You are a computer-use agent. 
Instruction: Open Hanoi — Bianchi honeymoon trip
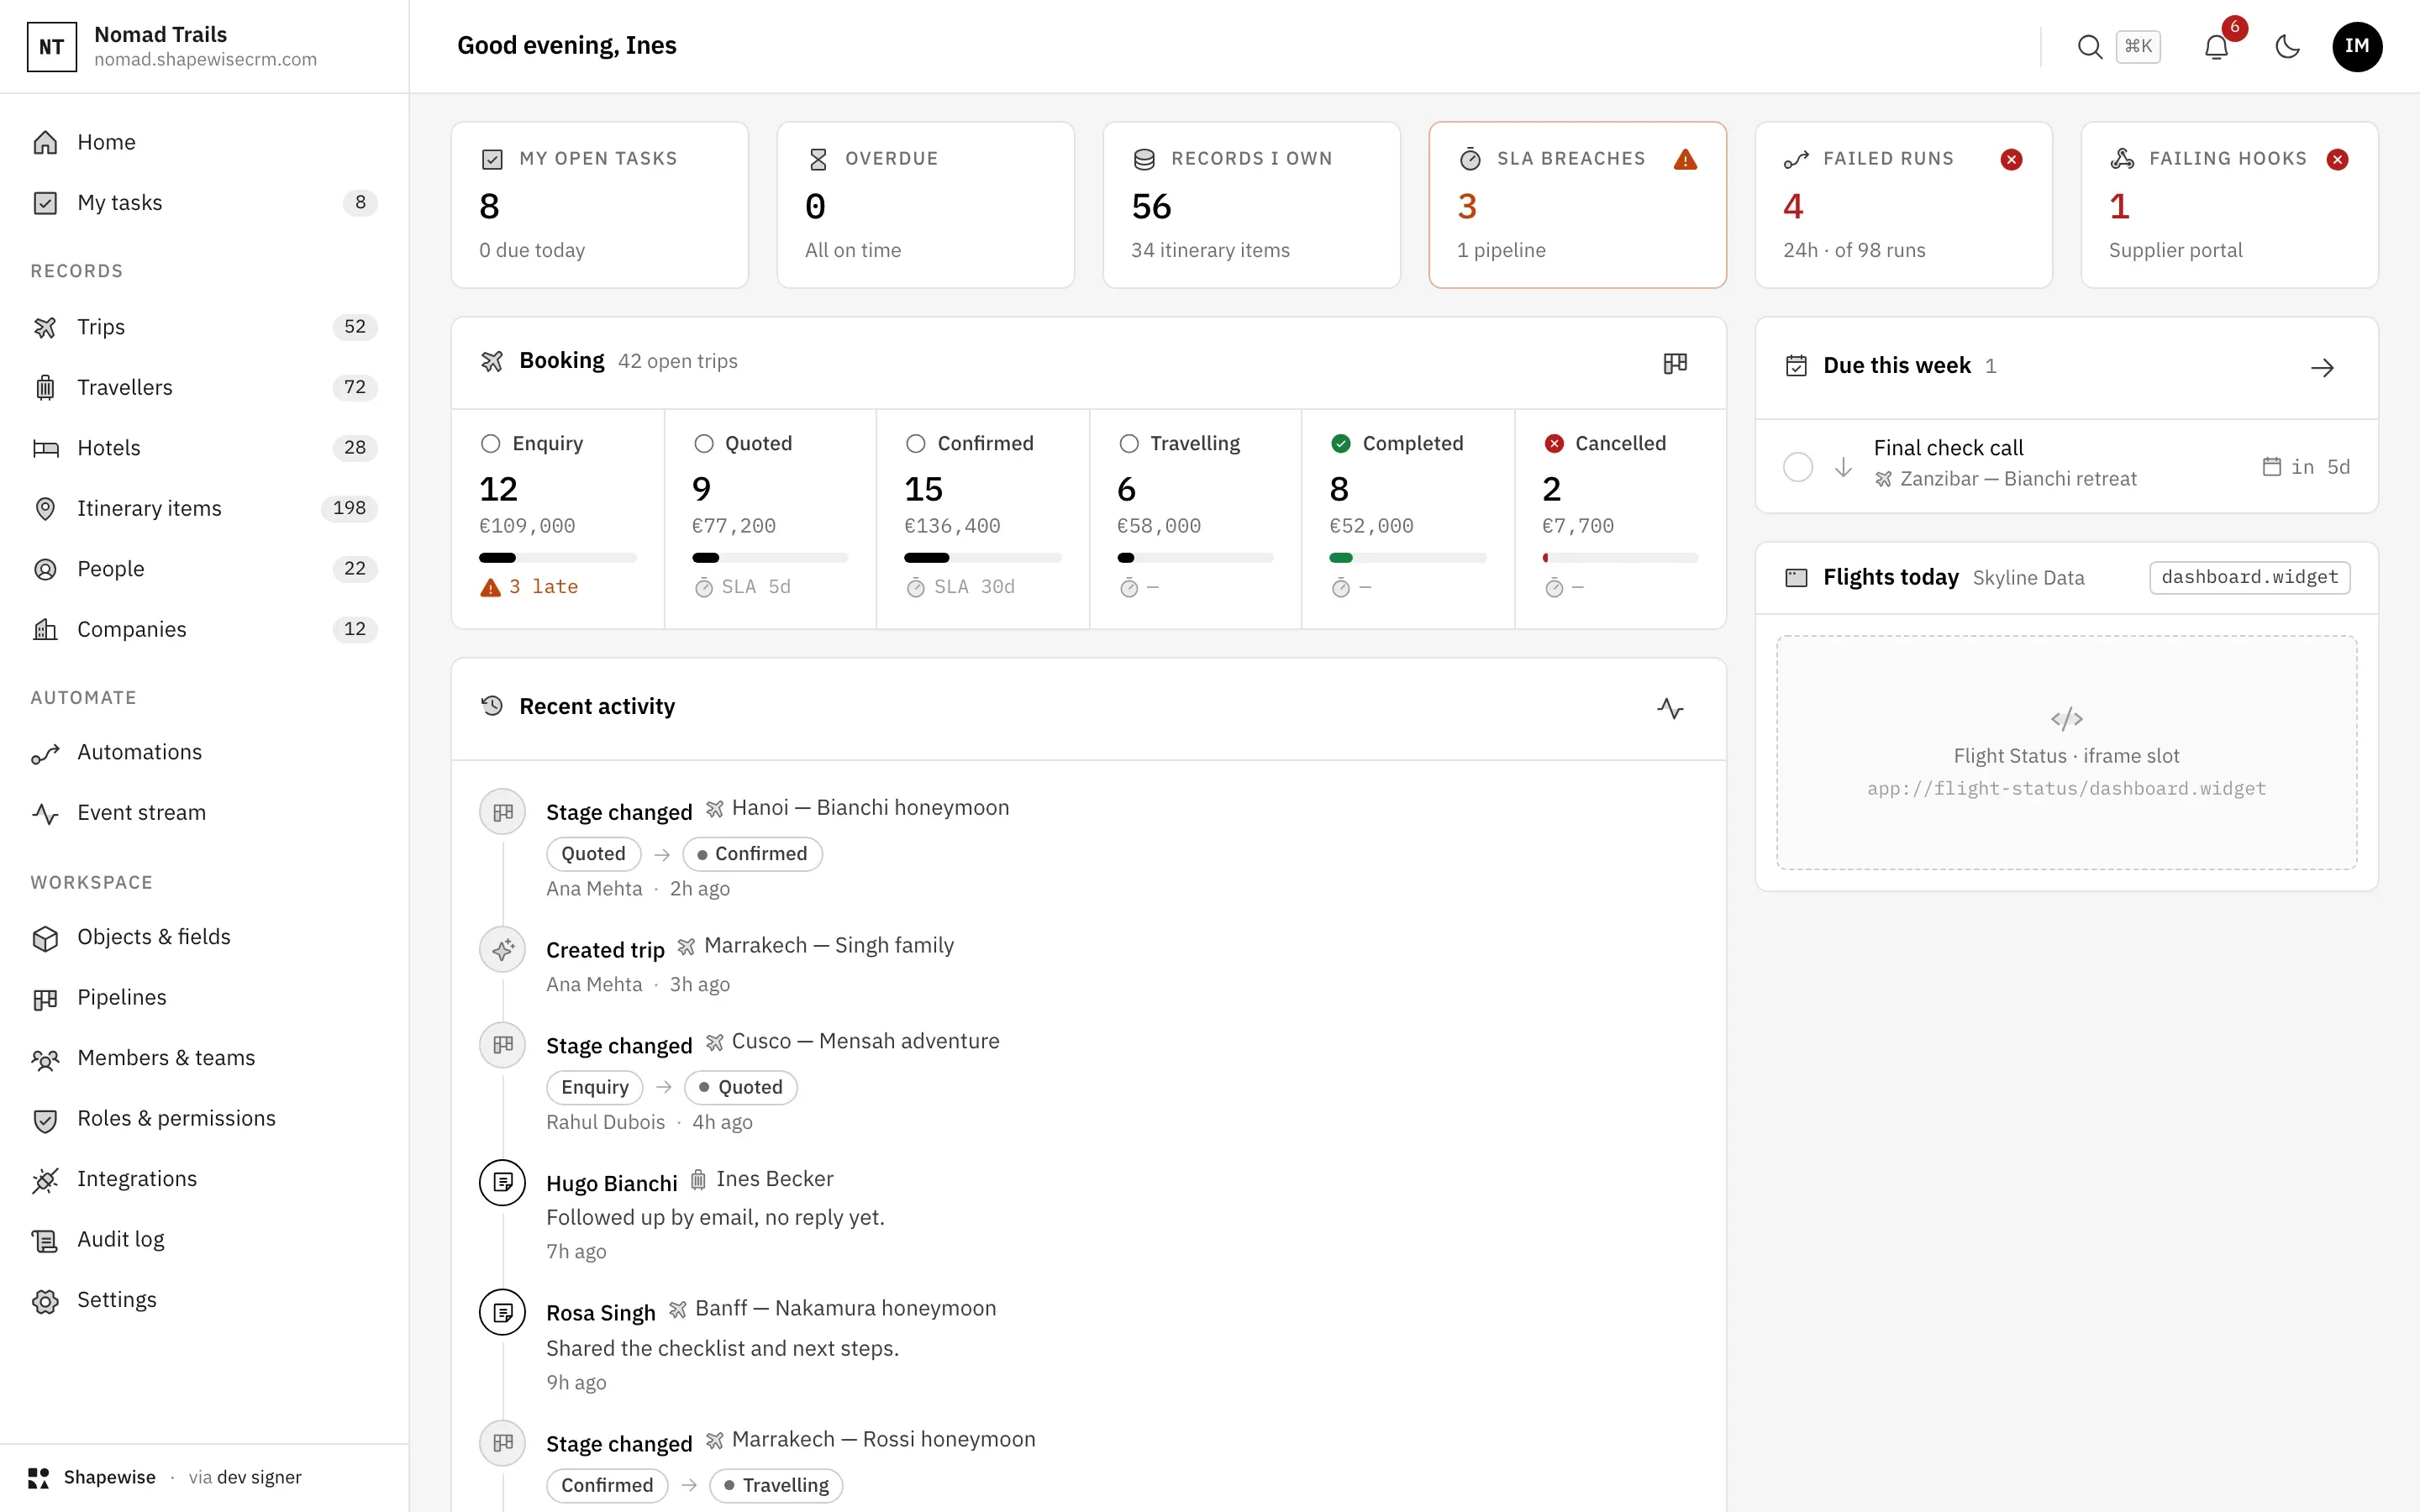tap(858, 808)
